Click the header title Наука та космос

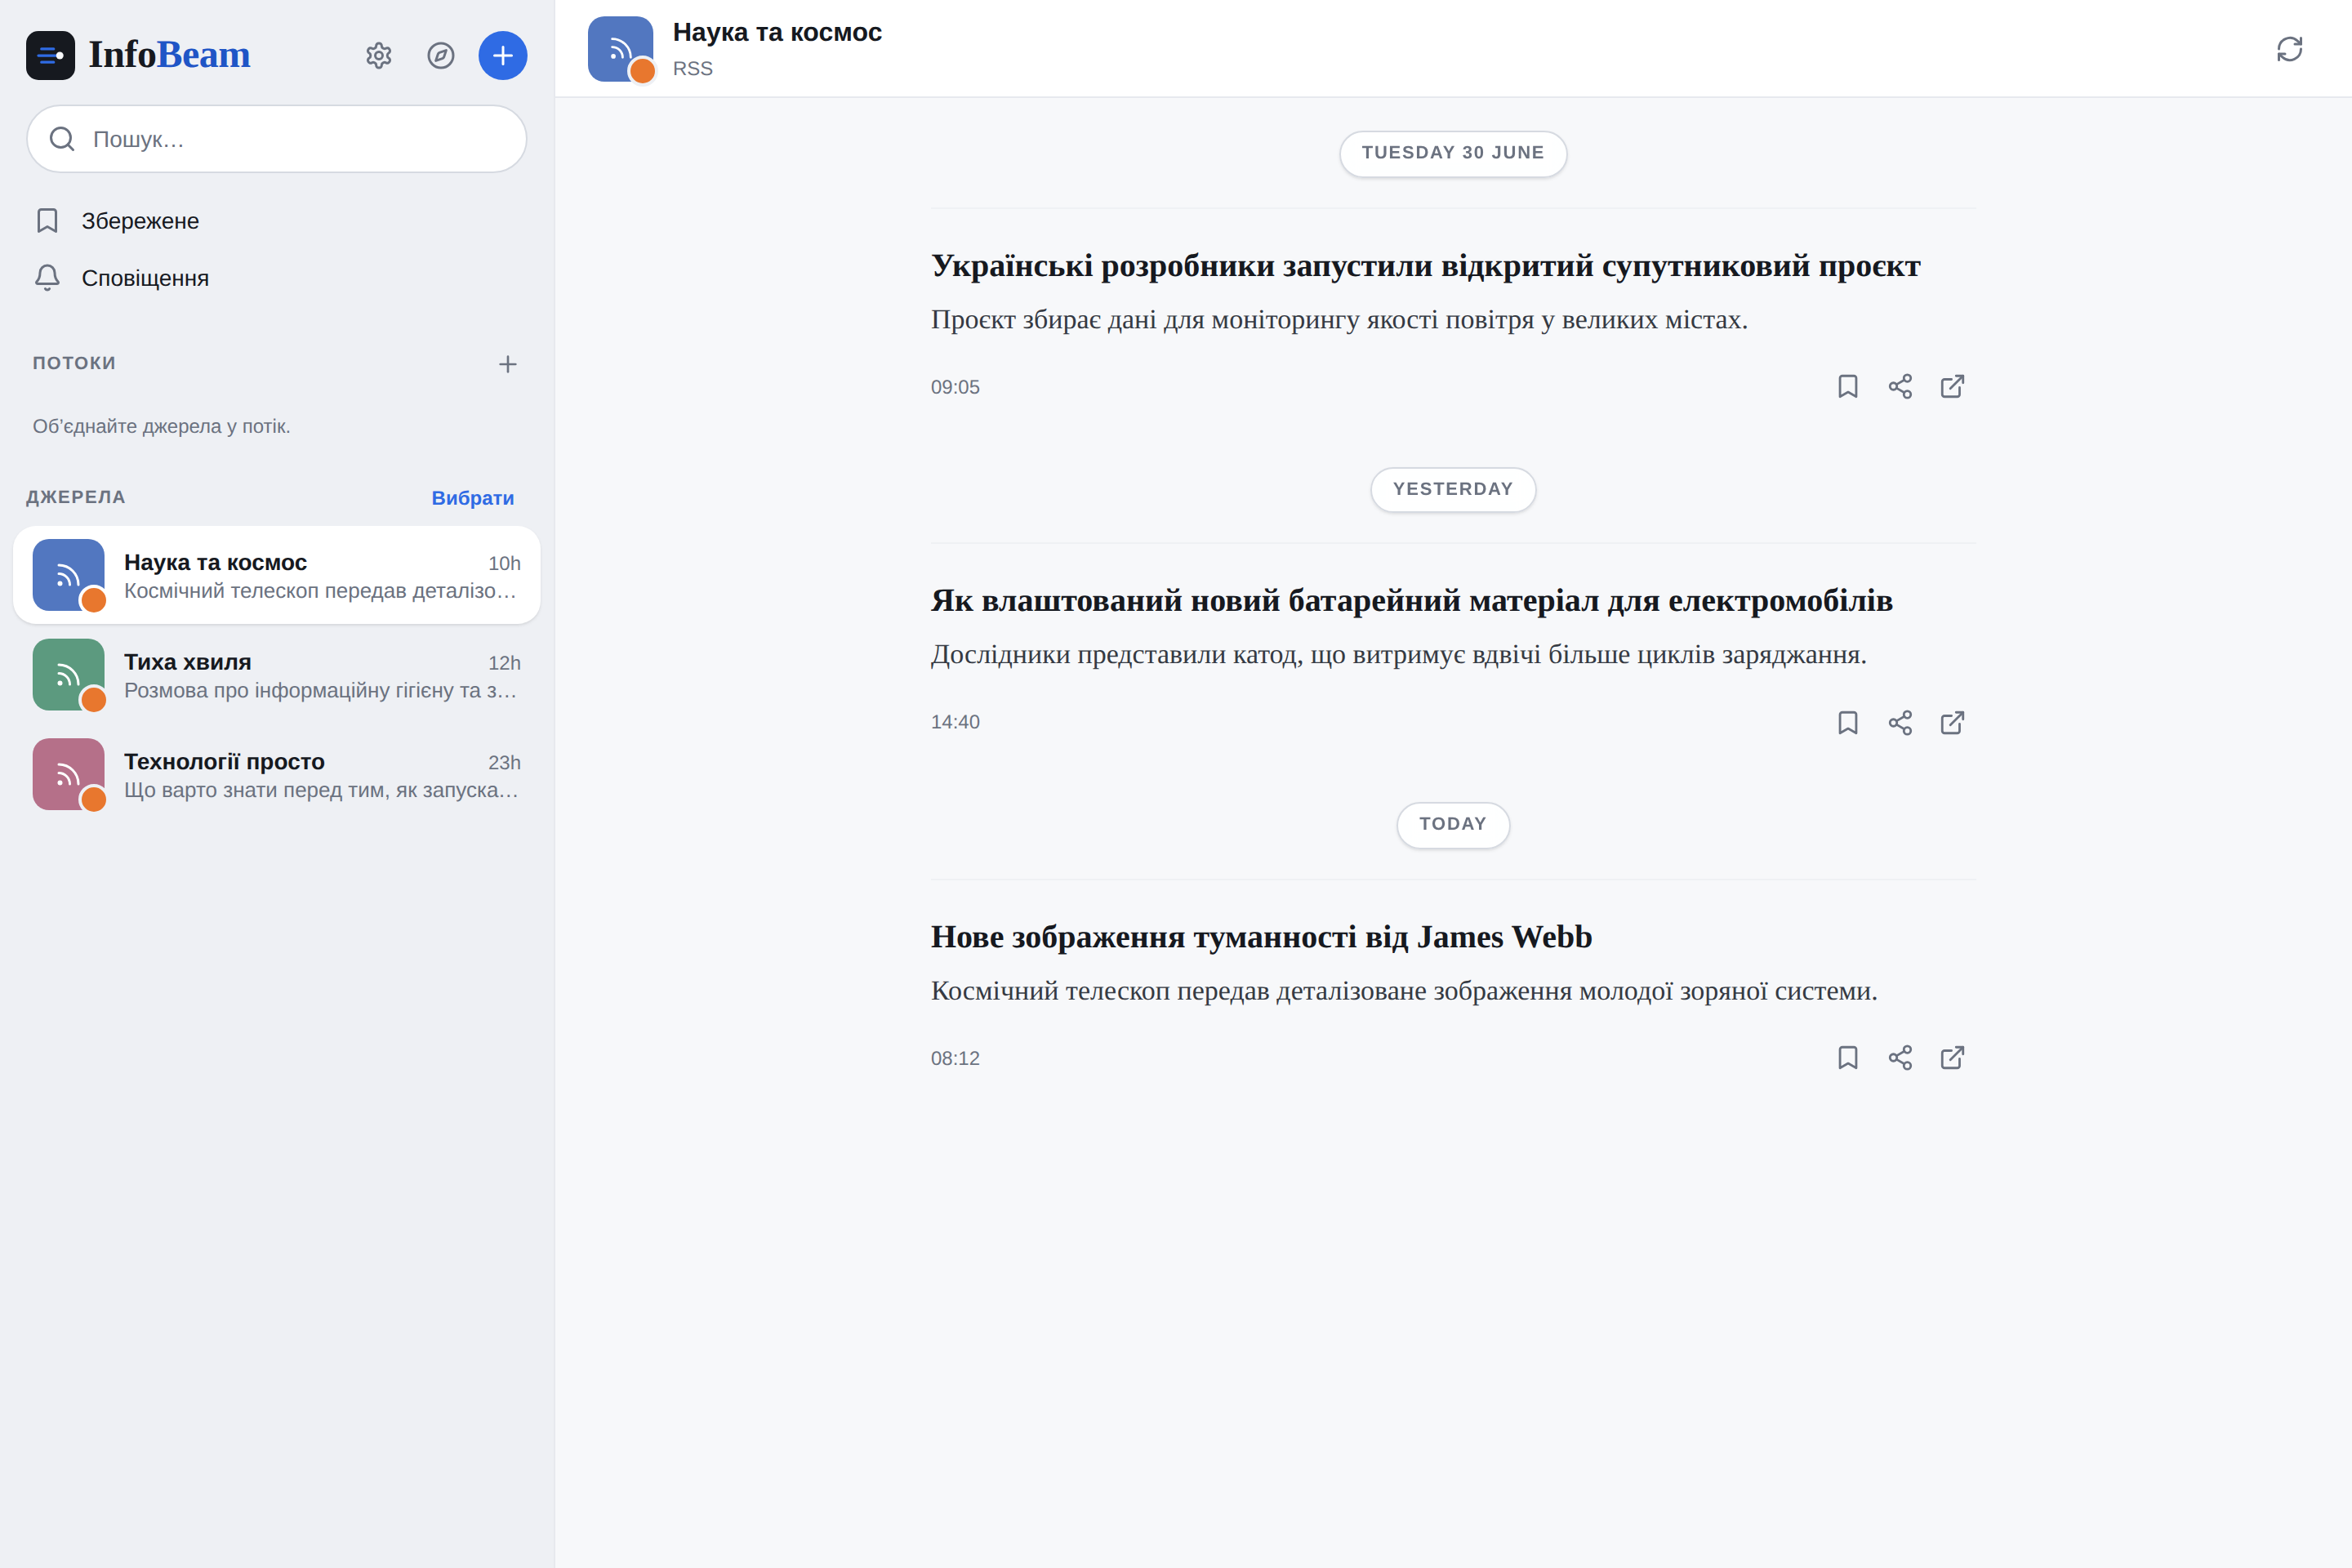(x=777, y=32)
